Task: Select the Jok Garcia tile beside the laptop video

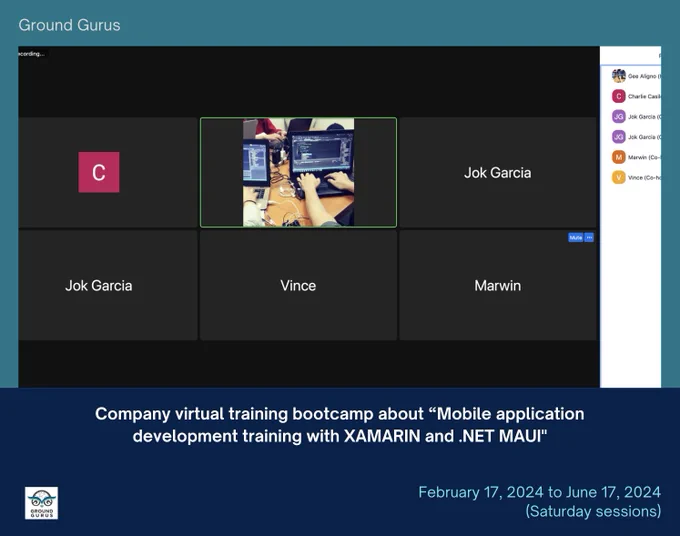Action: (498, 172)
